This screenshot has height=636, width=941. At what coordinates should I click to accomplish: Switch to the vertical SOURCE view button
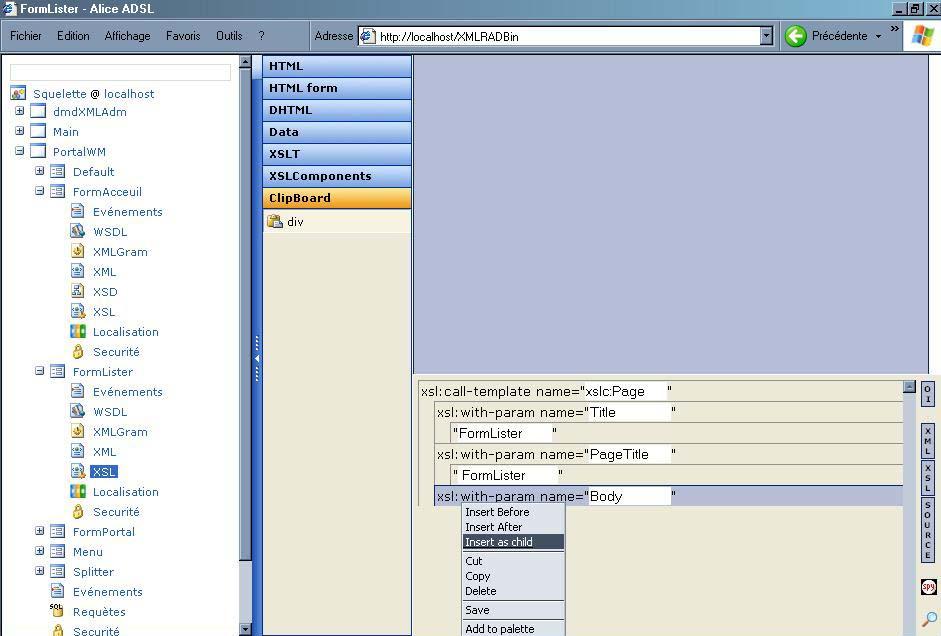[927, 530]
